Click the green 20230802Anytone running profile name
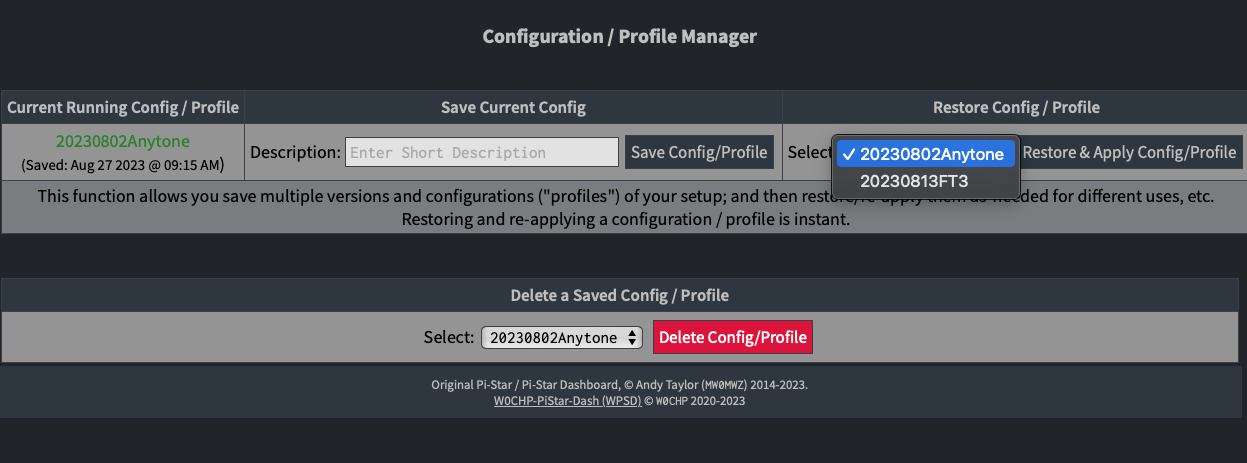This screenshot has width=1247, height=463. tap(122, 141)
